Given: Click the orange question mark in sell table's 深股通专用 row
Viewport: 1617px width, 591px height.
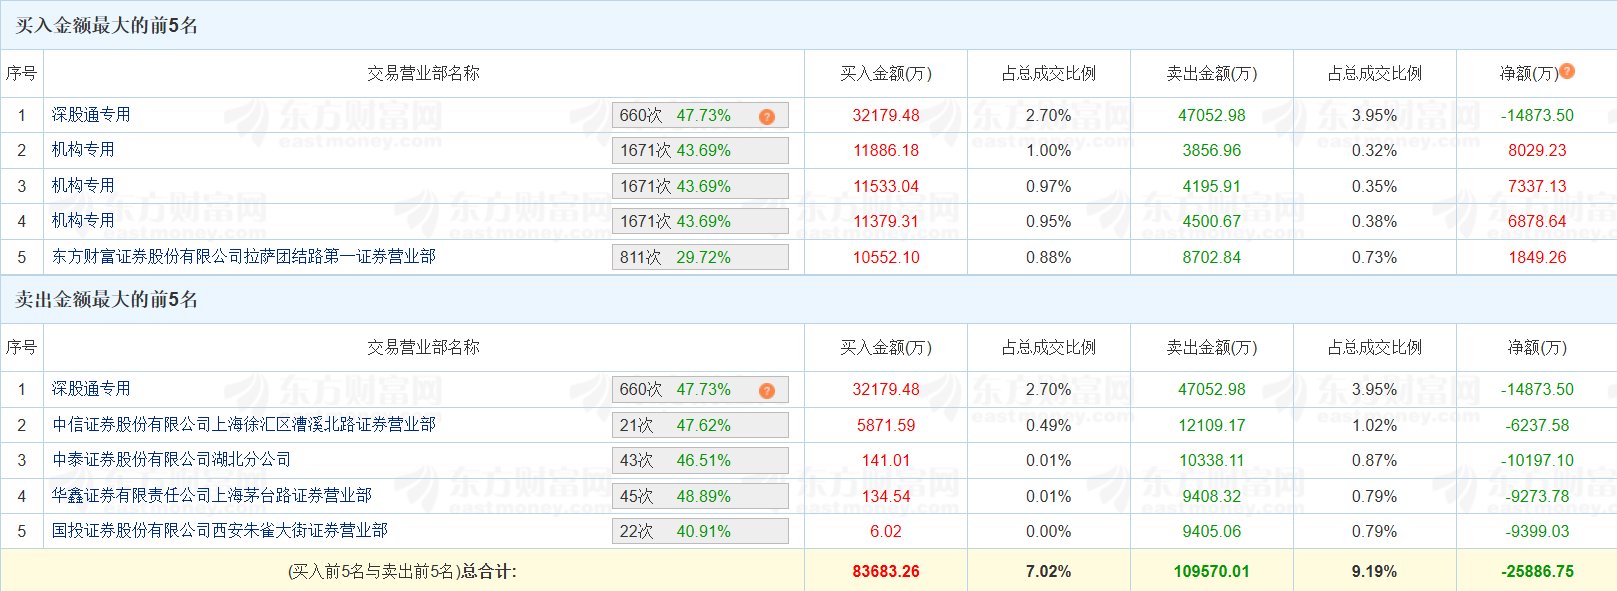Looking at the screenshot, I should [x=766, y=391].
